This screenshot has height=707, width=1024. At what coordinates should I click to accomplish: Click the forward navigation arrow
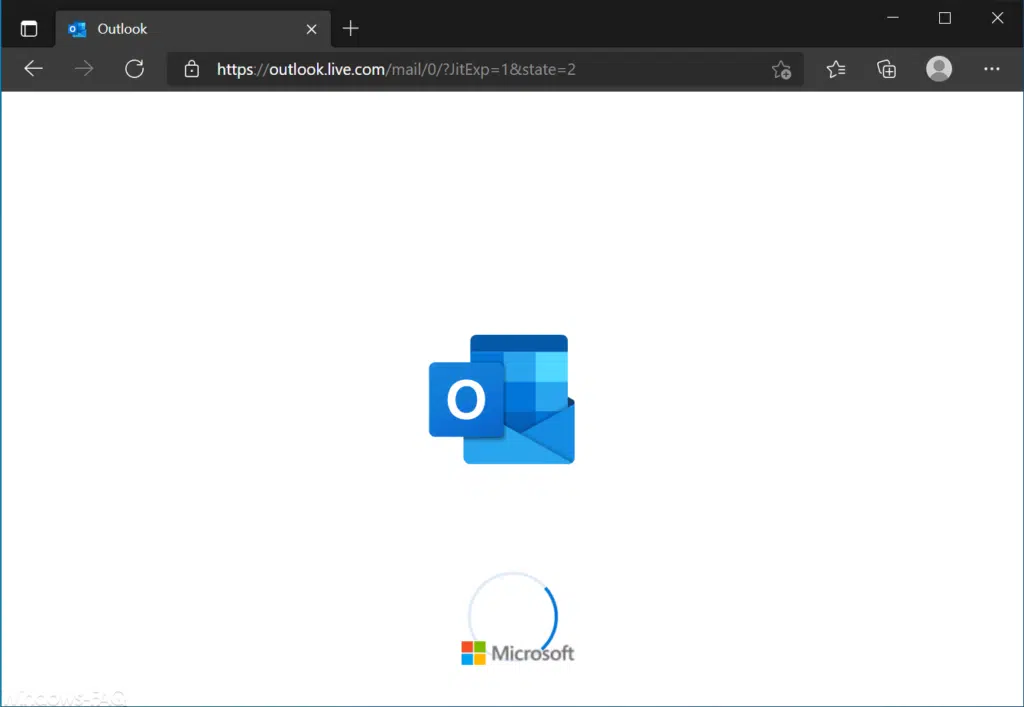(x=84, y=69)
